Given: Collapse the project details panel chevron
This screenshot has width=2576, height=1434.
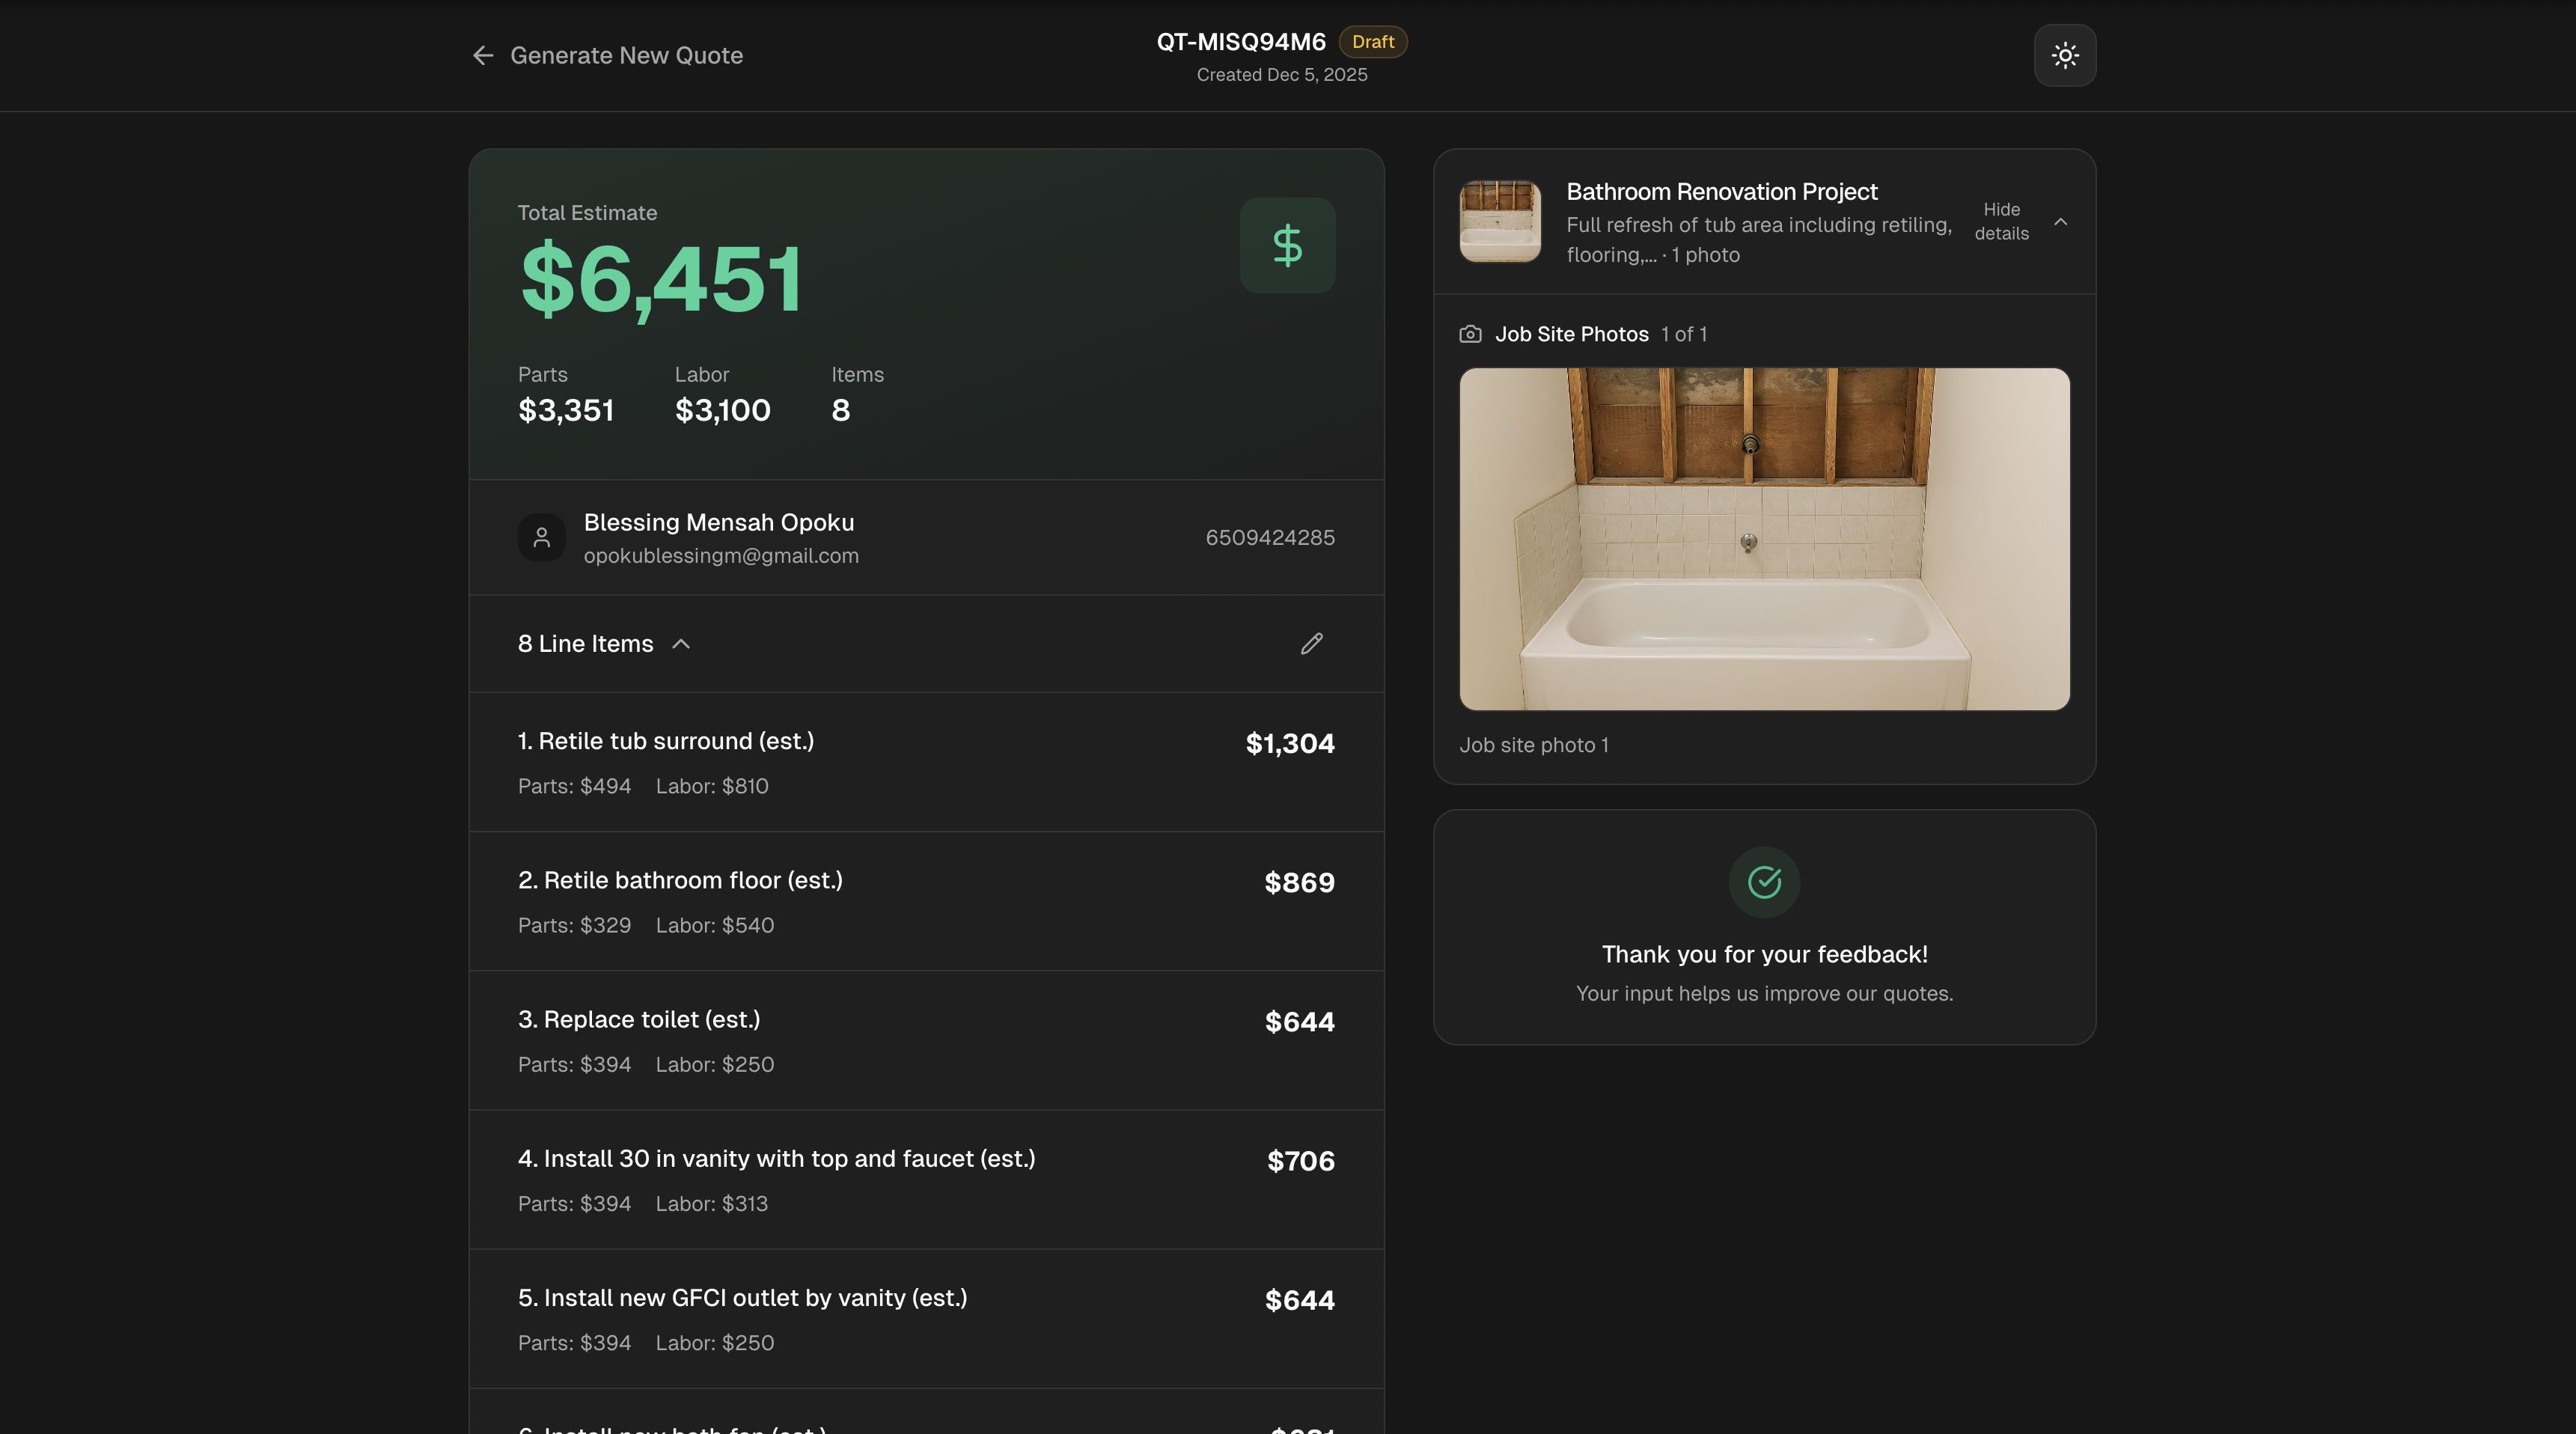Looking at the screenshot, I should tap(2061, 222).
